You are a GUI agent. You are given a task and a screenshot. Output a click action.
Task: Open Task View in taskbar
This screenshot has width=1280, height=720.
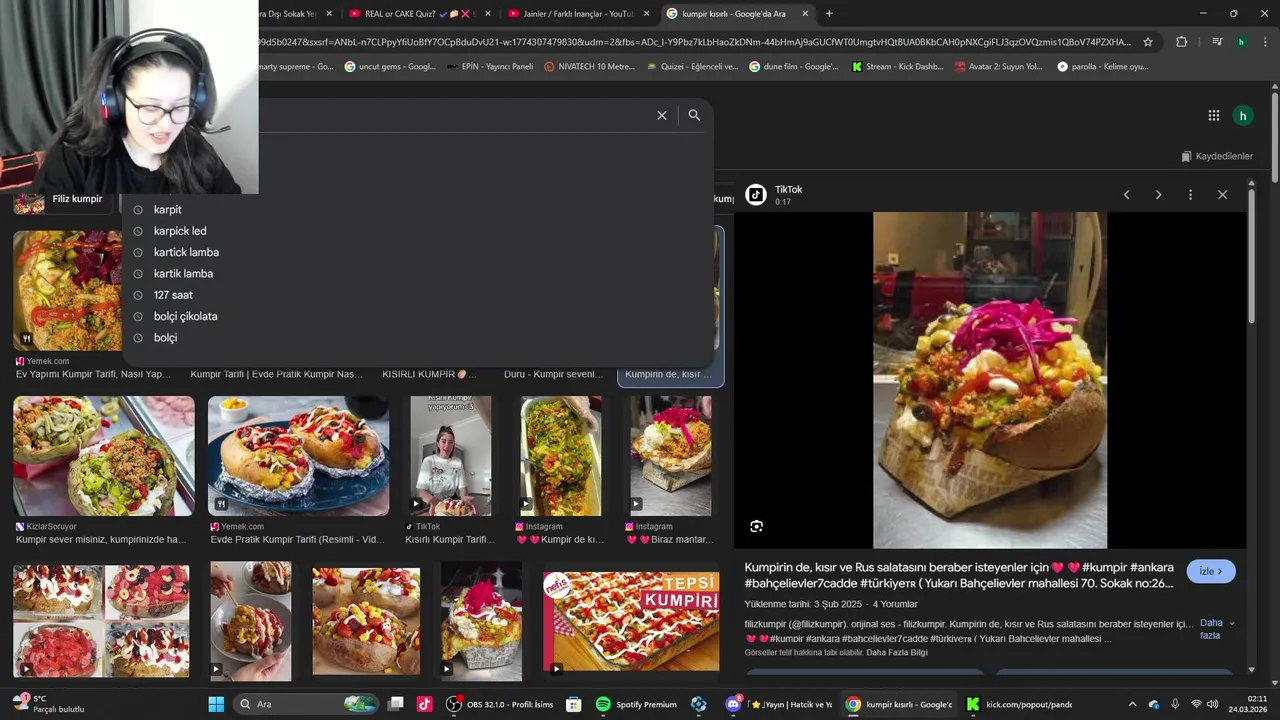(395, 704)
